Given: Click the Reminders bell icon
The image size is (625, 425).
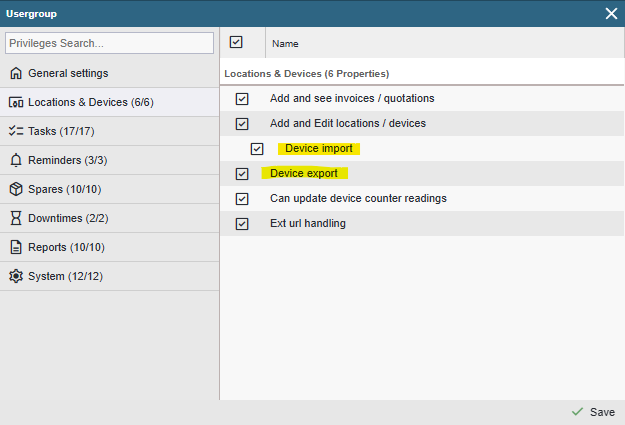Looking at the screenshot, I should coord(16,160).
